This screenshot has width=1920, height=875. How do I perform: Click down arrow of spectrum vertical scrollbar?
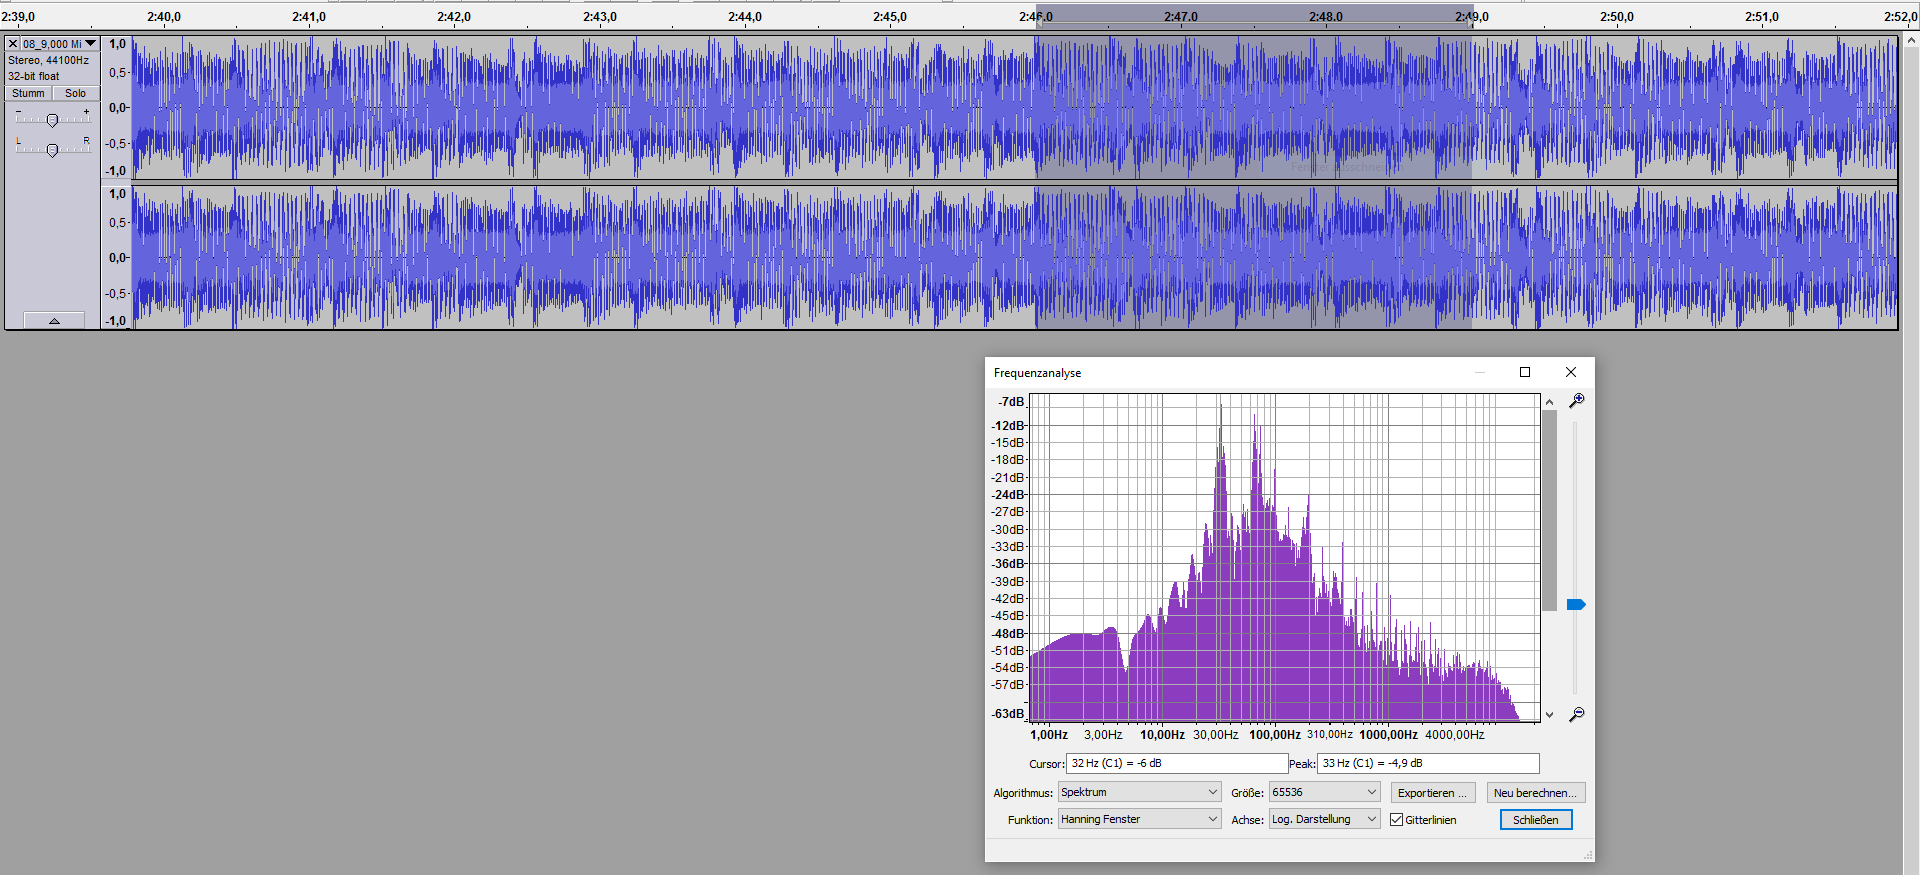click(x=1549, y=714)
